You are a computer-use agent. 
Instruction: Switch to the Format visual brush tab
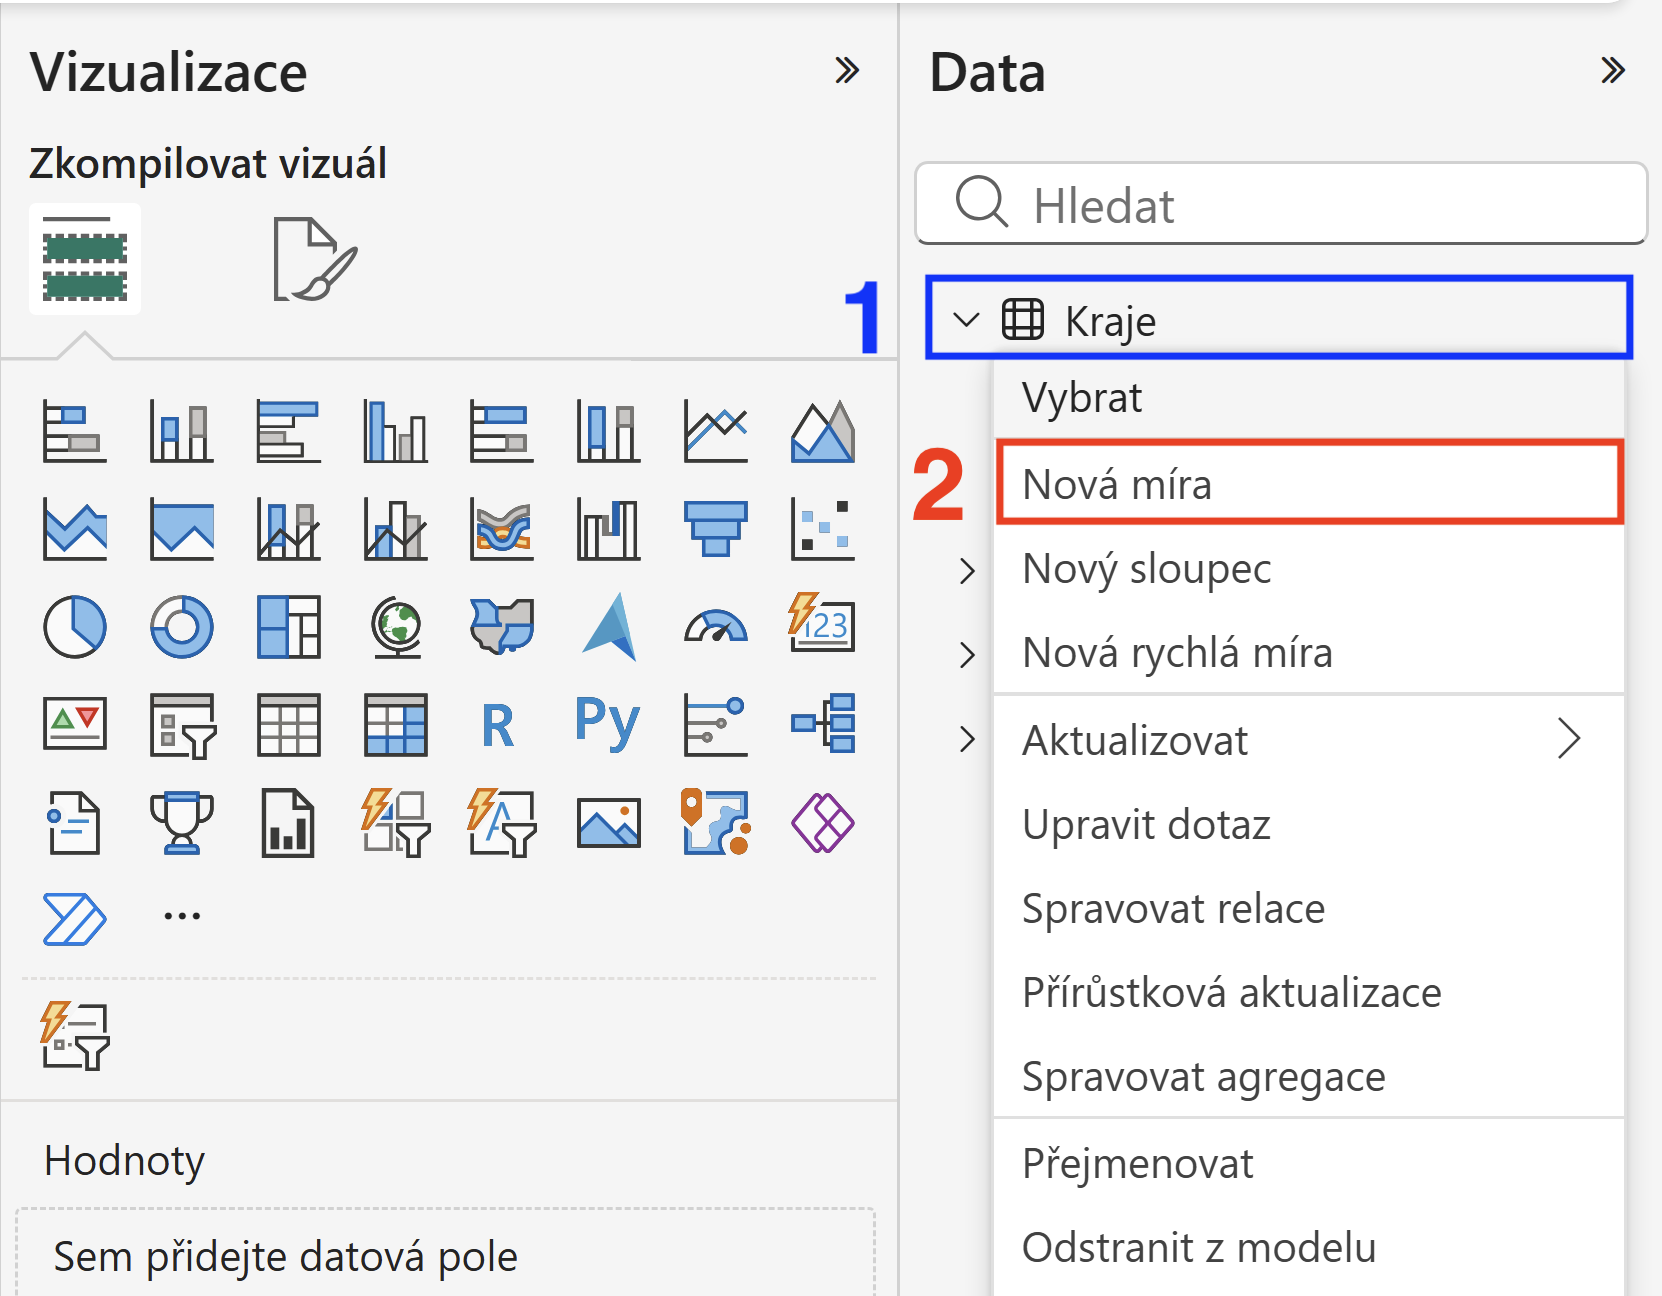click(x=314, y=259)
